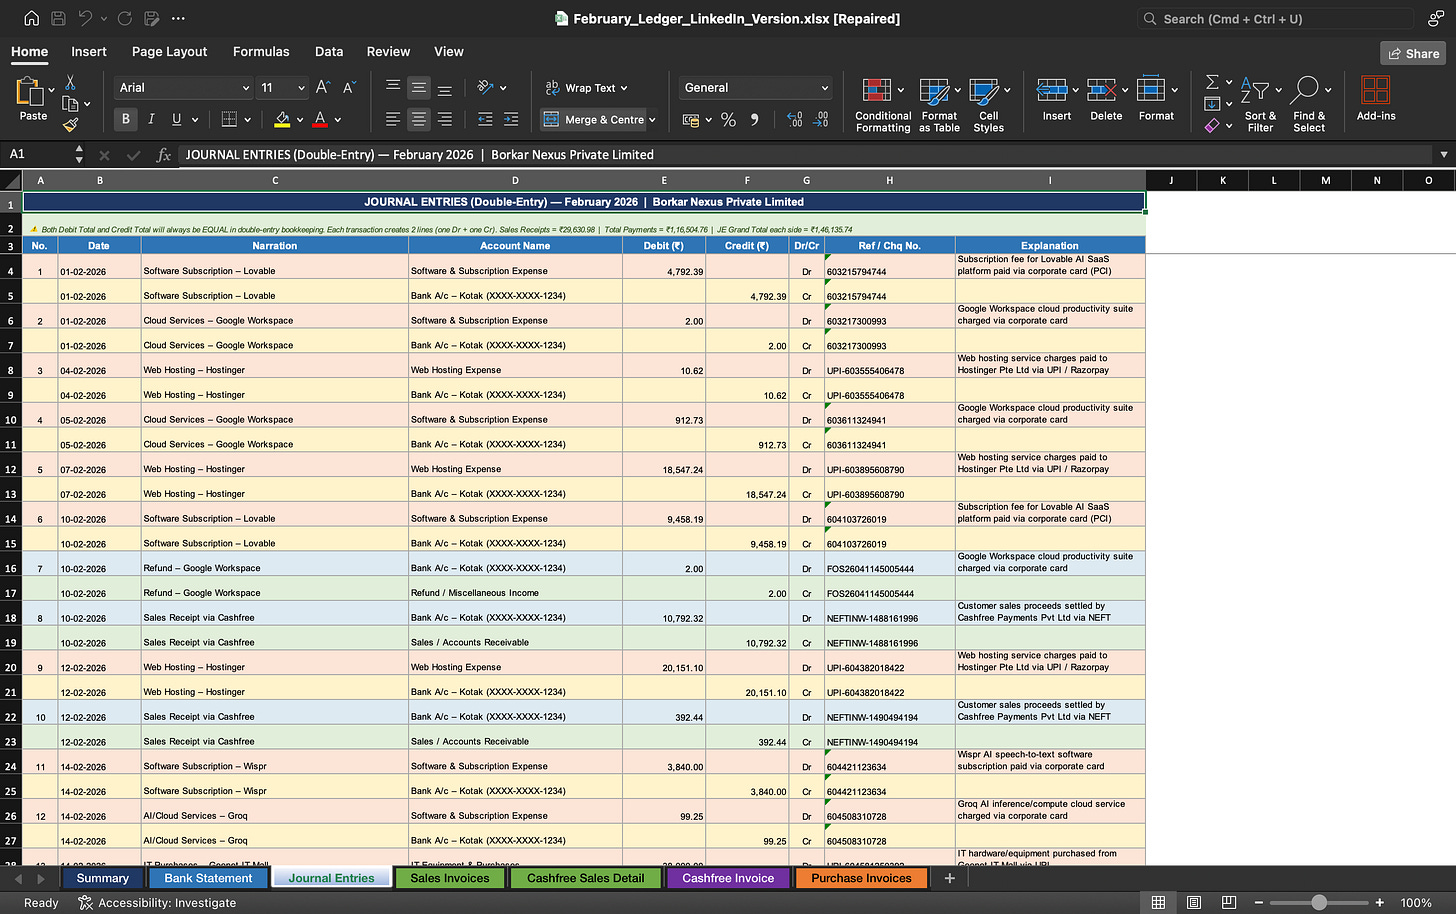Click the Merge & Centre button
1456x914 pixels.
[594, 120]
